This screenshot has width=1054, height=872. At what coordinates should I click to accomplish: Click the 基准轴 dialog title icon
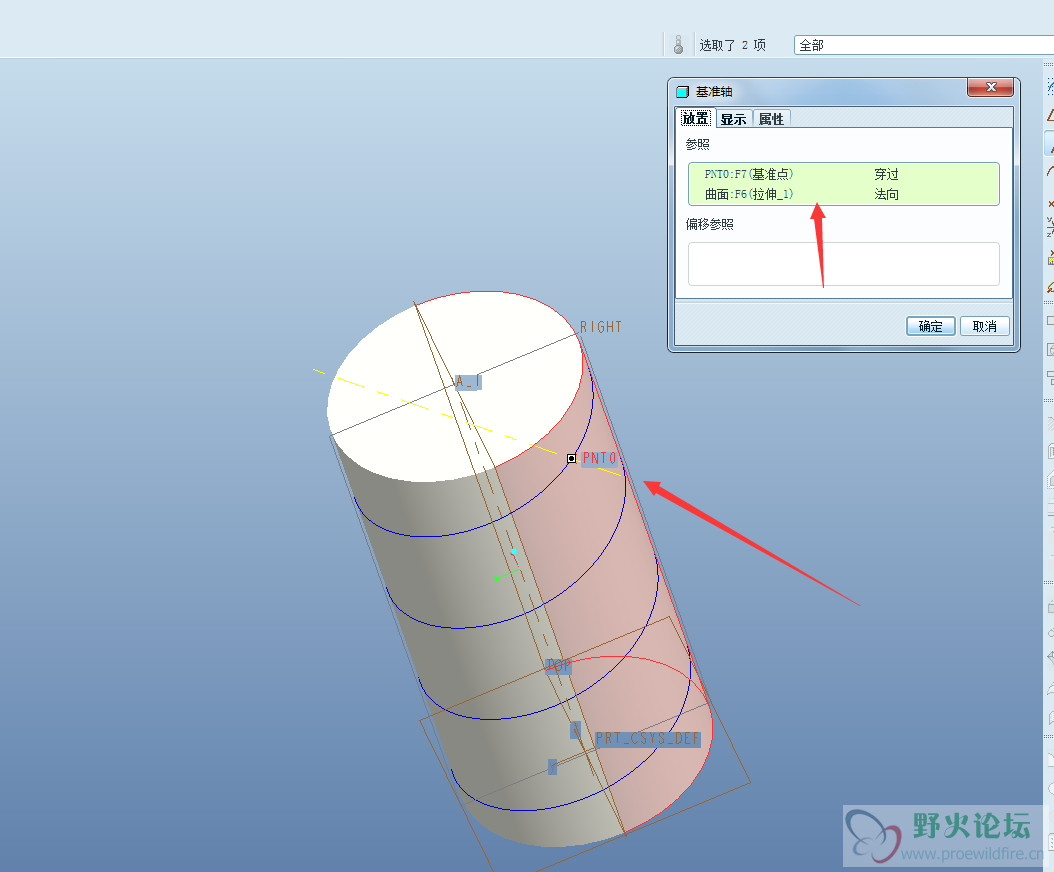tap(683, 91)
